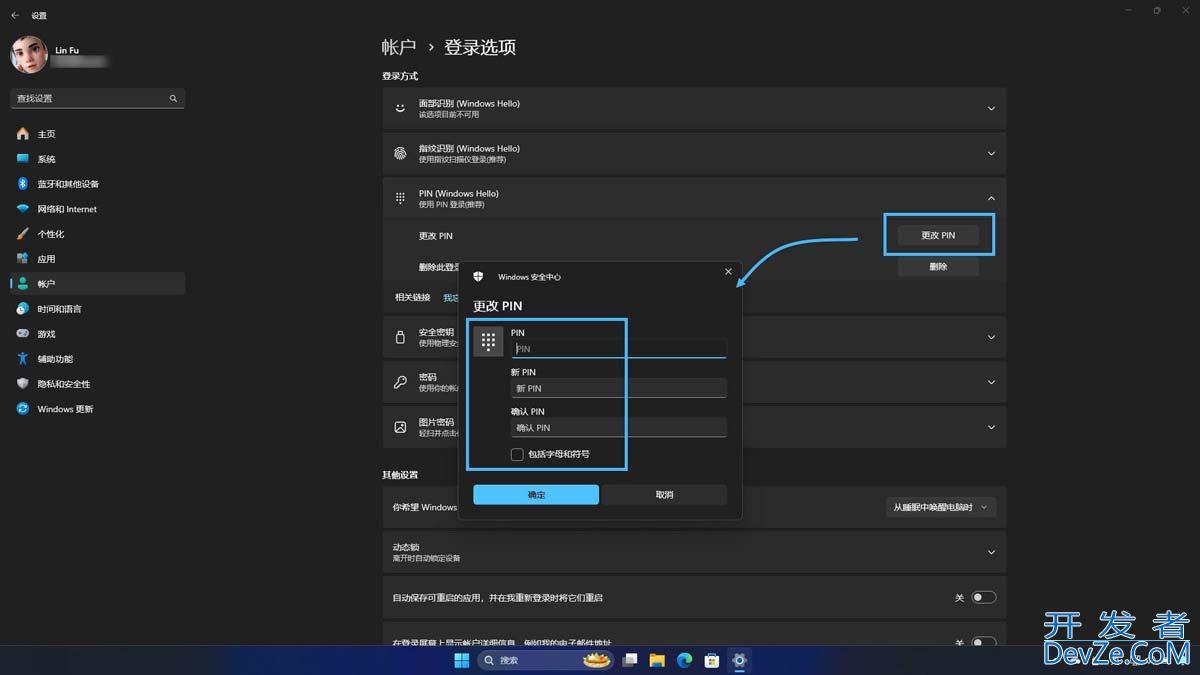Click the back arrow in Settings title bar
Image resolution: width=1200 pixels, height=675 pixels.
(x=15, y=16)
